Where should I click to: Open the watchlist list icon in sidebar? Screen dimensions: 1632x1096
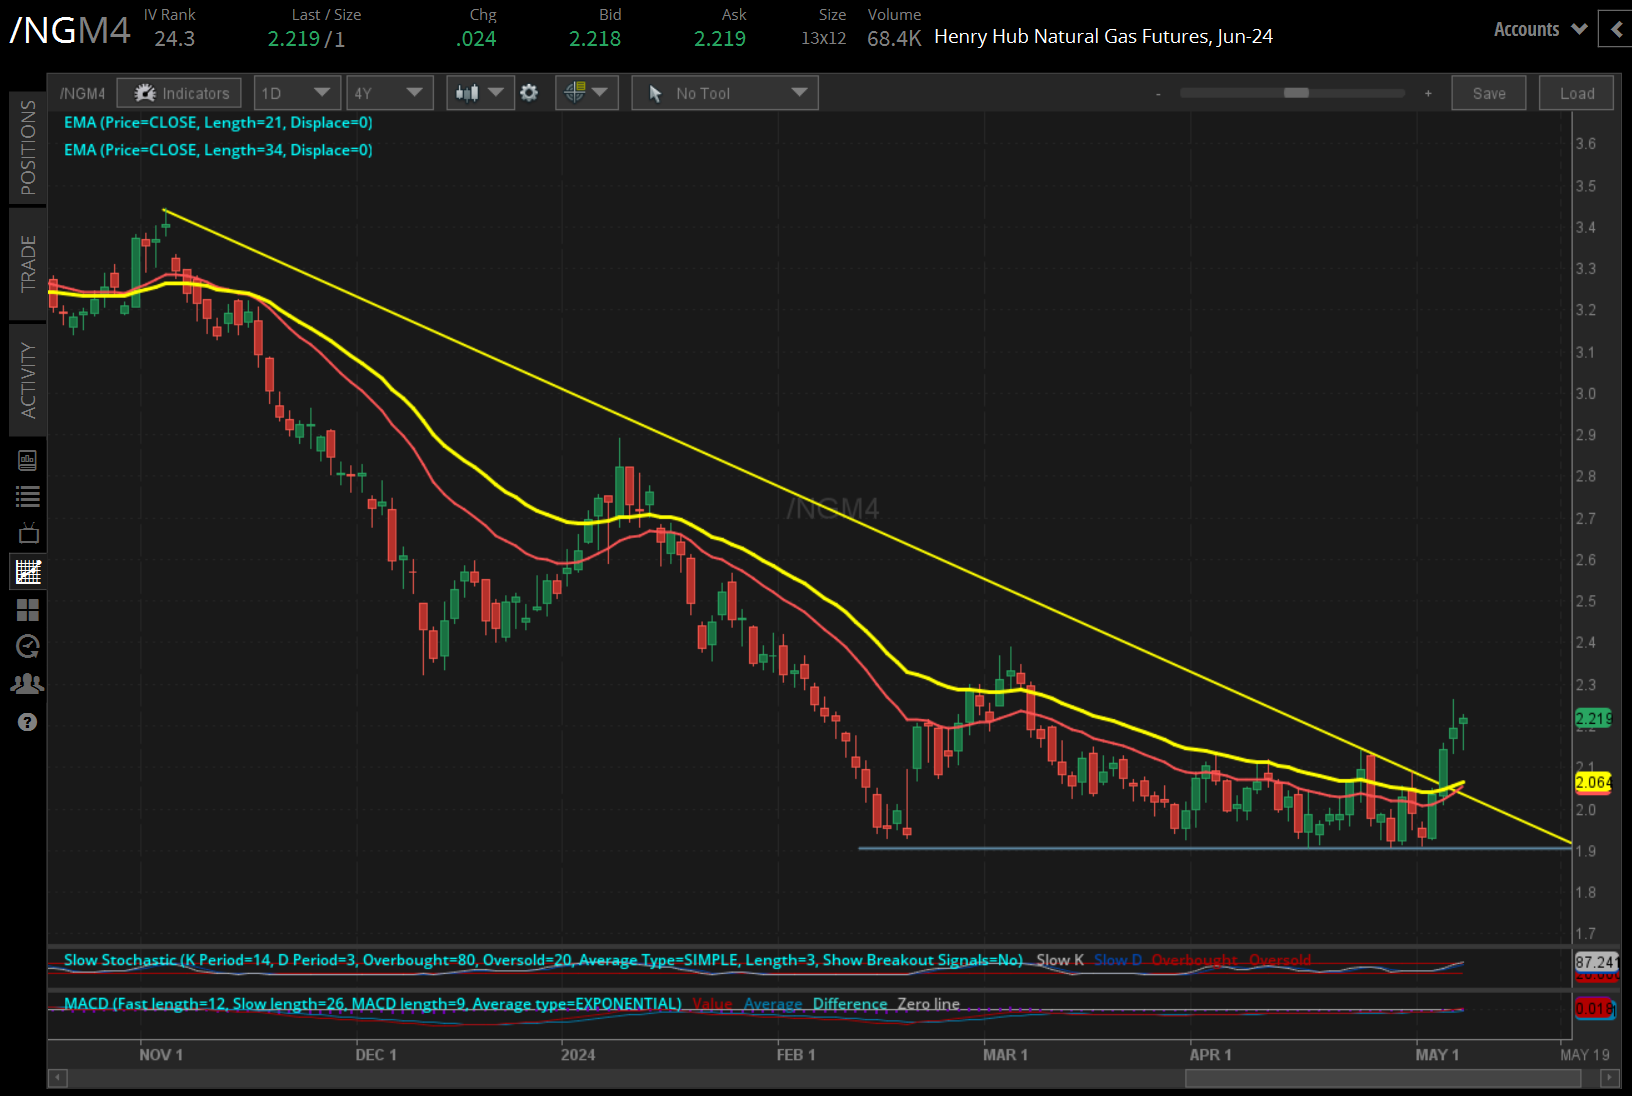(28, 497)
